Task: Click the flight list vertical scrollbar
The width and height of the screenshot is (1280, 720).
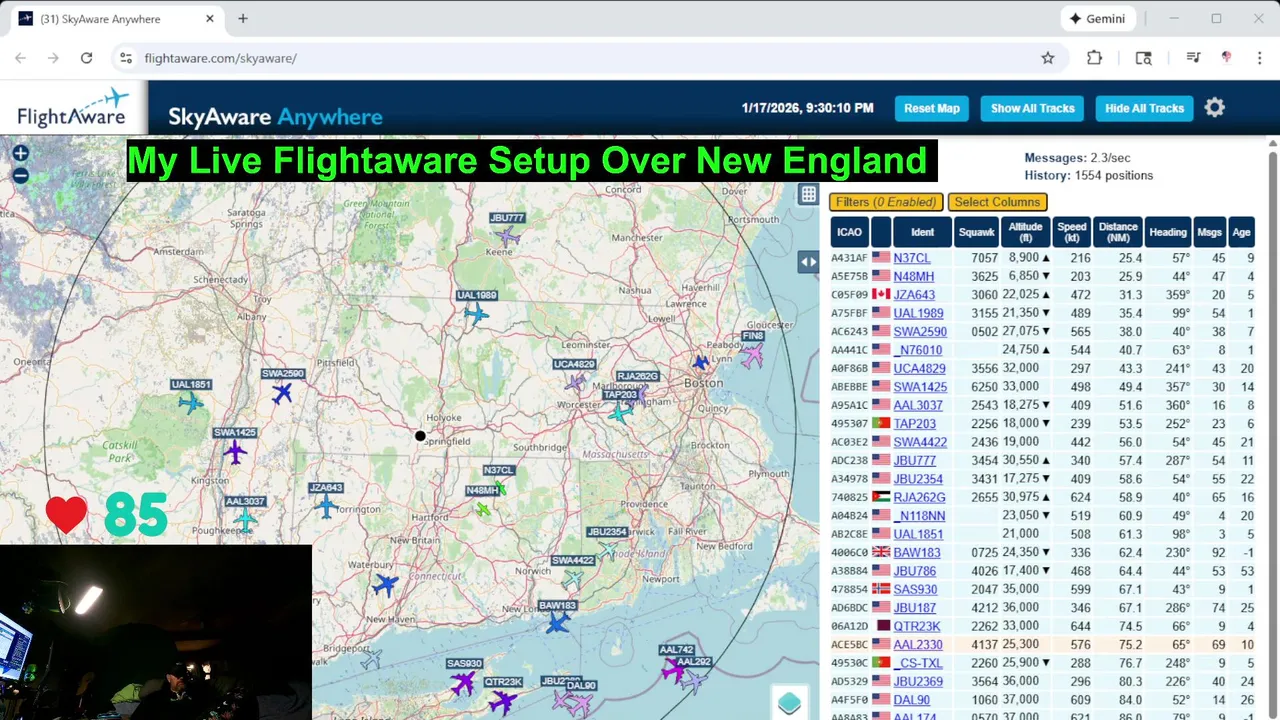Action: tap(1272, 430)
